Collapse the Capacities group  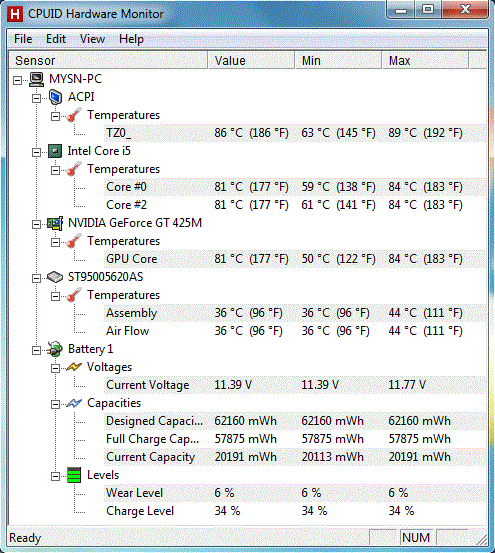pos(55,405)
